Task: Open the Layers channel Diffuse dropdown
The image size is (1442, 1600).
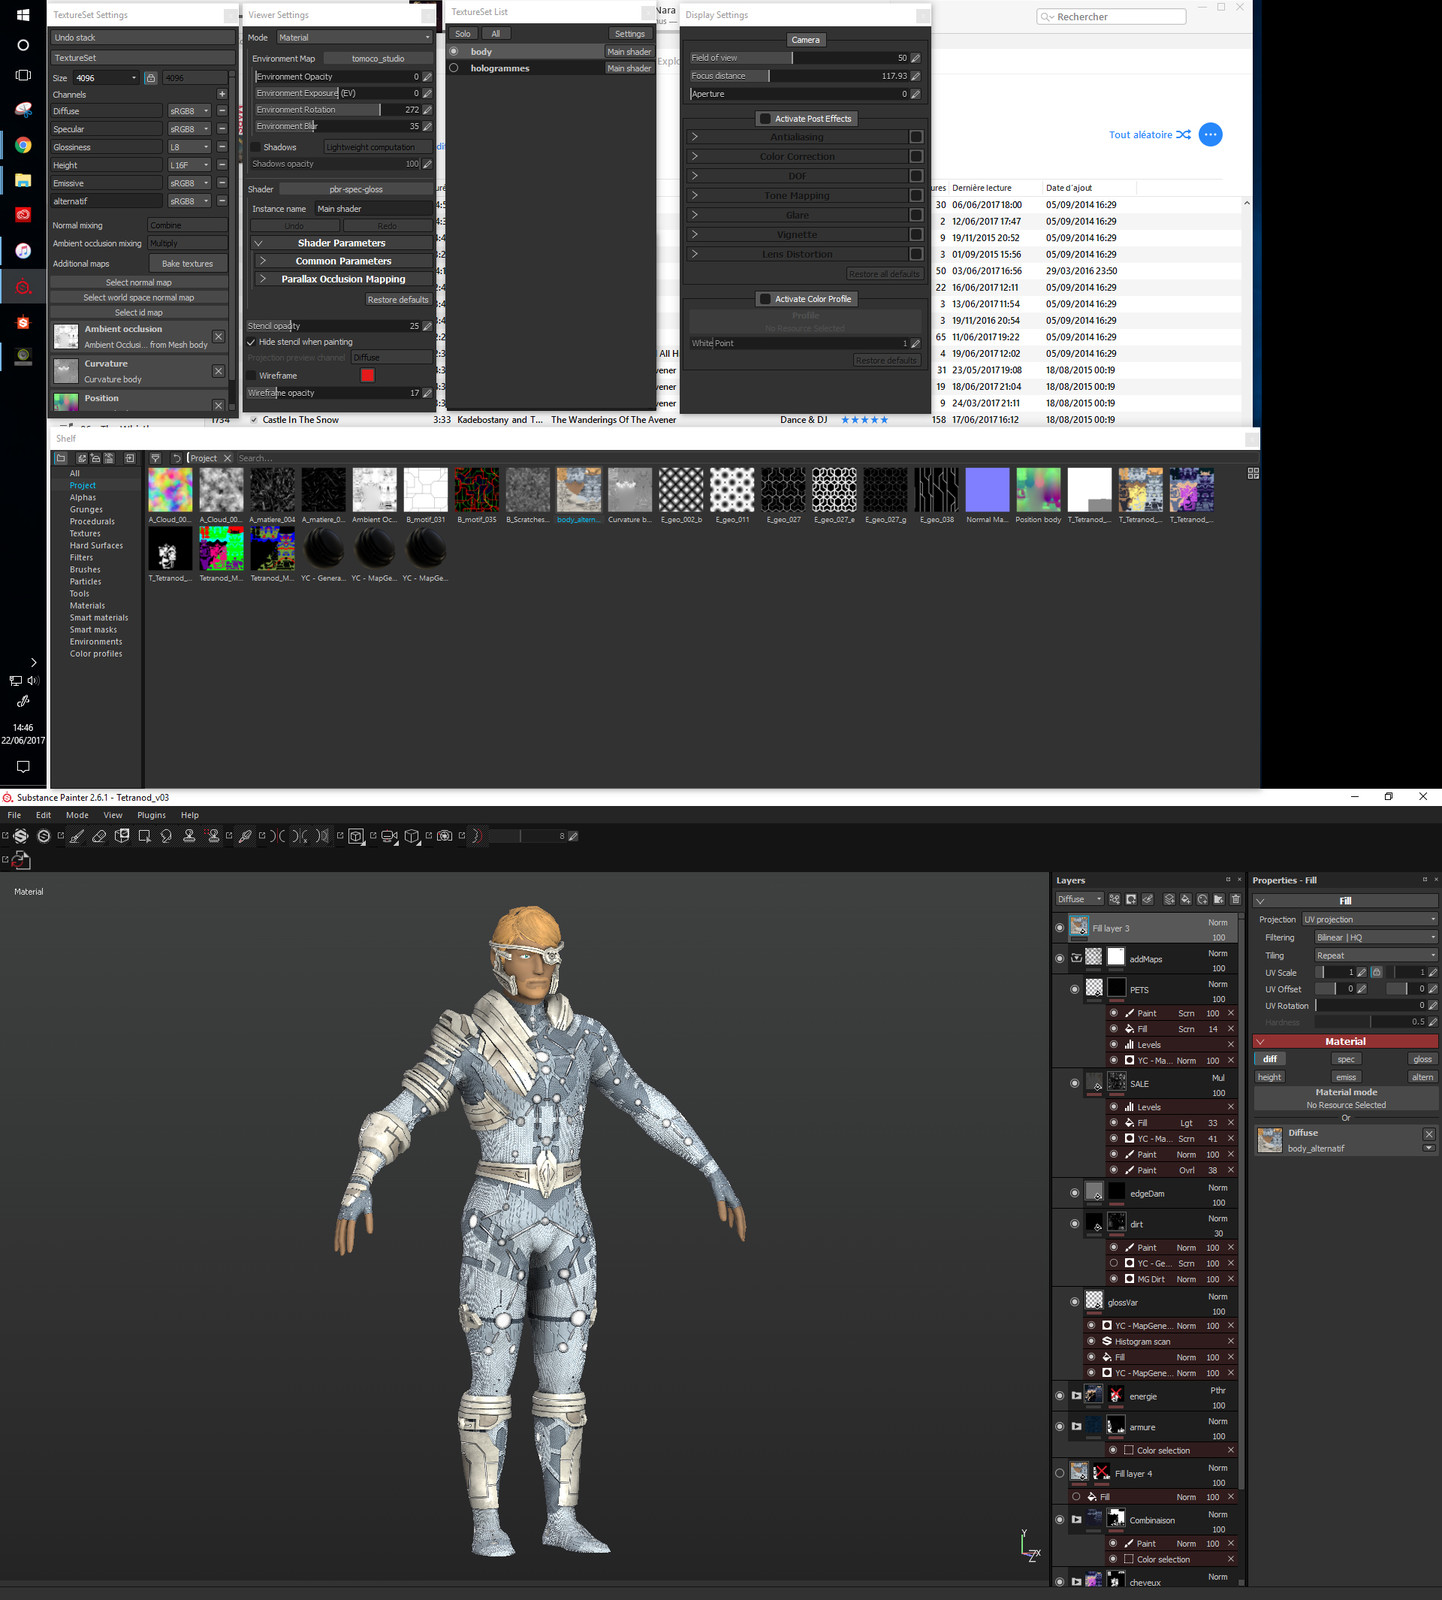Action: [x=1080, y=899]
